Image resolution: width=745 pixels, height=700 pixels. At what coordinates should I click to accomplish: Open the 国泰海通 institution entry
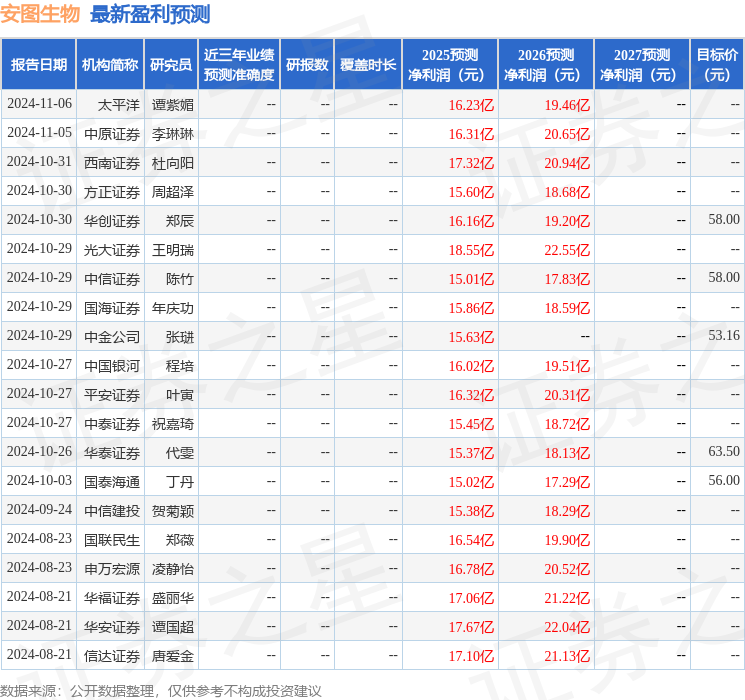pyautogui.click(x=111, y=481)
